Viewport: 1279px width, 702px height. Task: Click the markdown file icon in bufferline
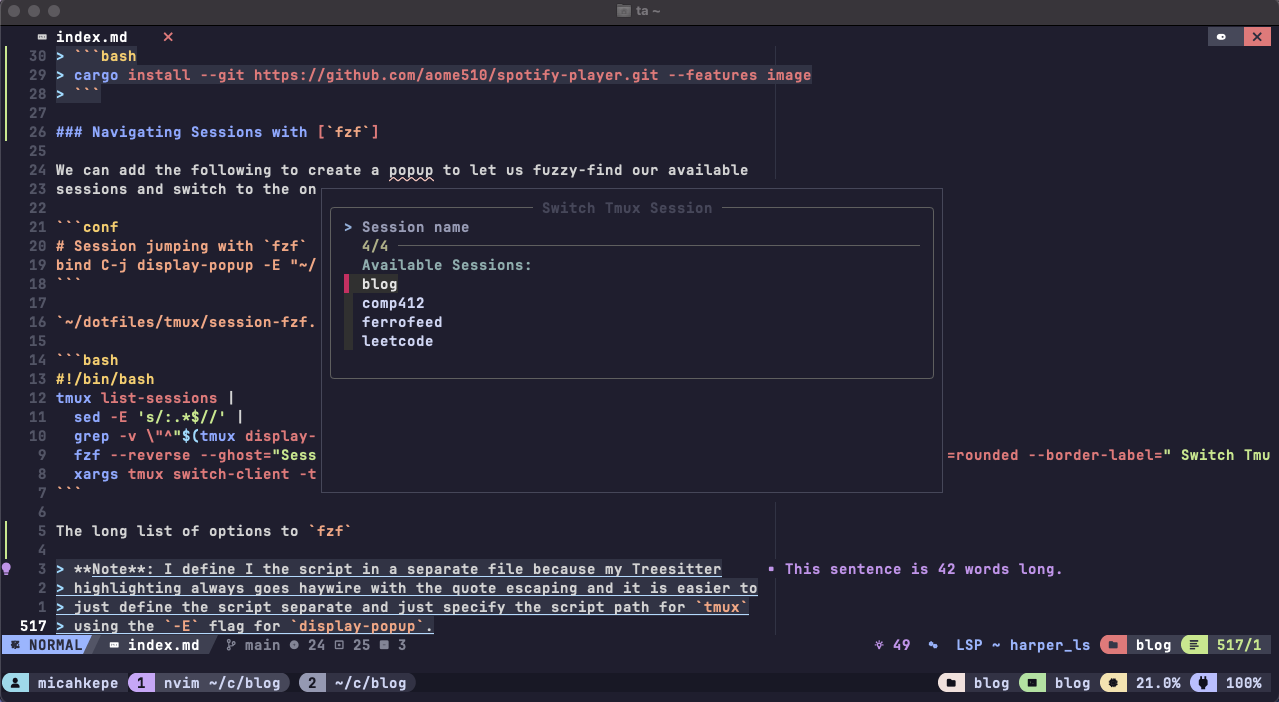click(42, 37)
